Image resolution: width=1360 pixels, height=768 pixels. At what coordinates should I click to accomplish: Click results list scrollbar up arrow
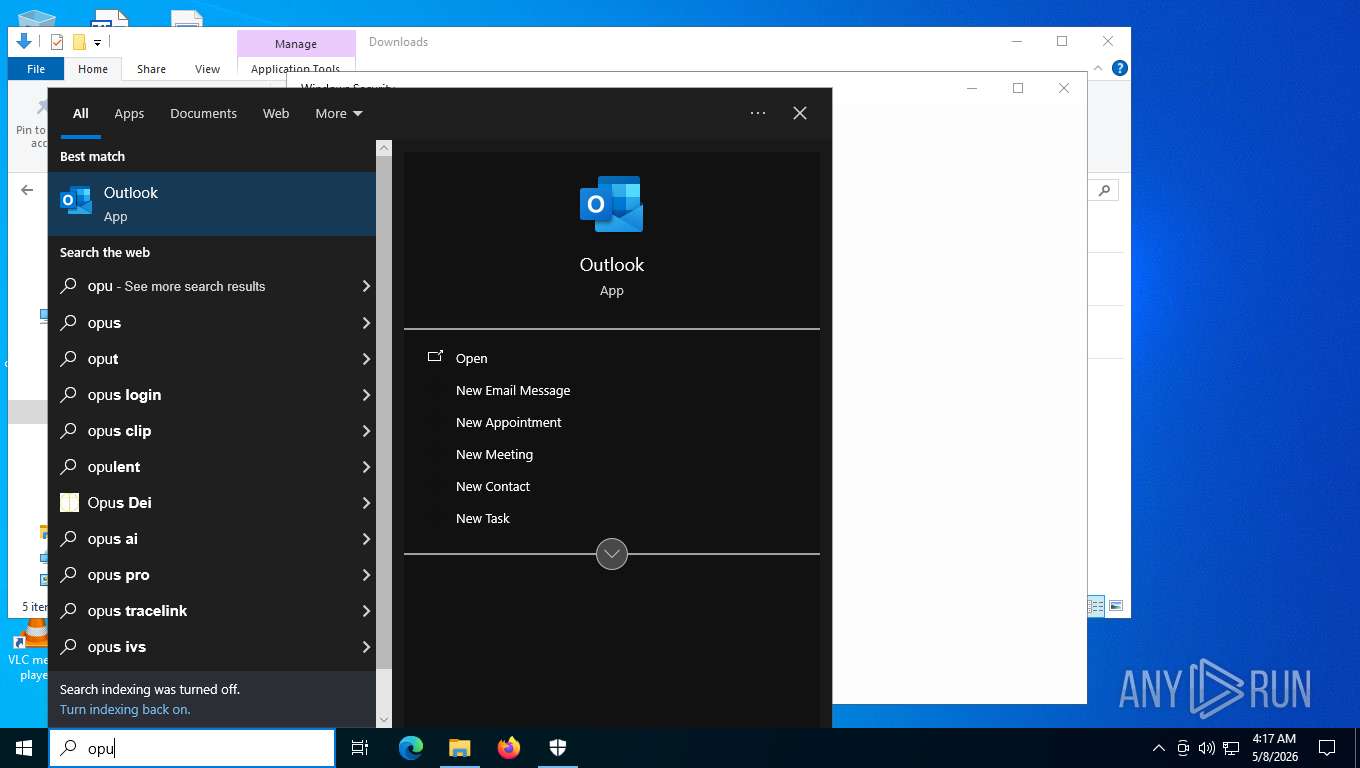coord(384,148)
